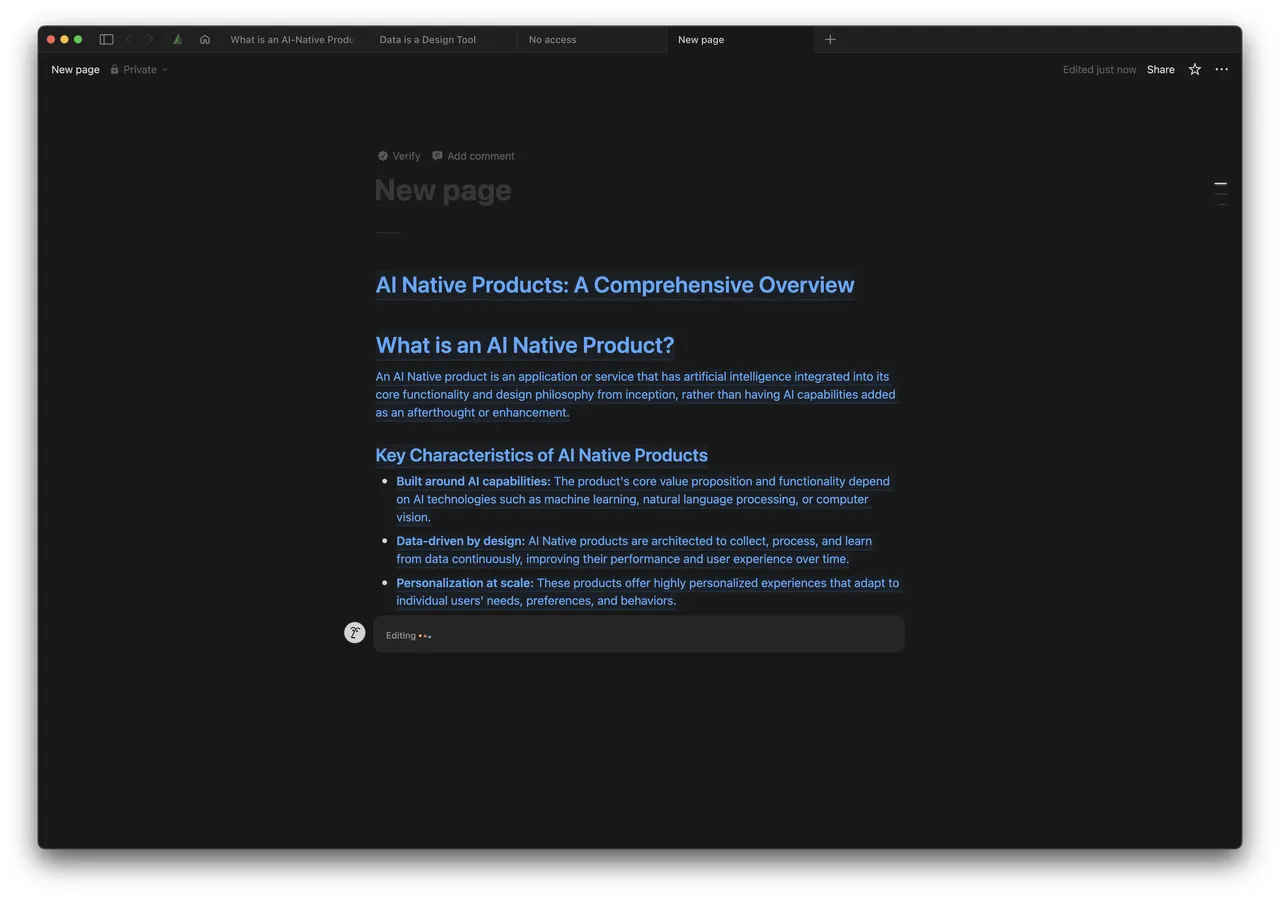Toggle the sidebar panel icon

point(106,40)
